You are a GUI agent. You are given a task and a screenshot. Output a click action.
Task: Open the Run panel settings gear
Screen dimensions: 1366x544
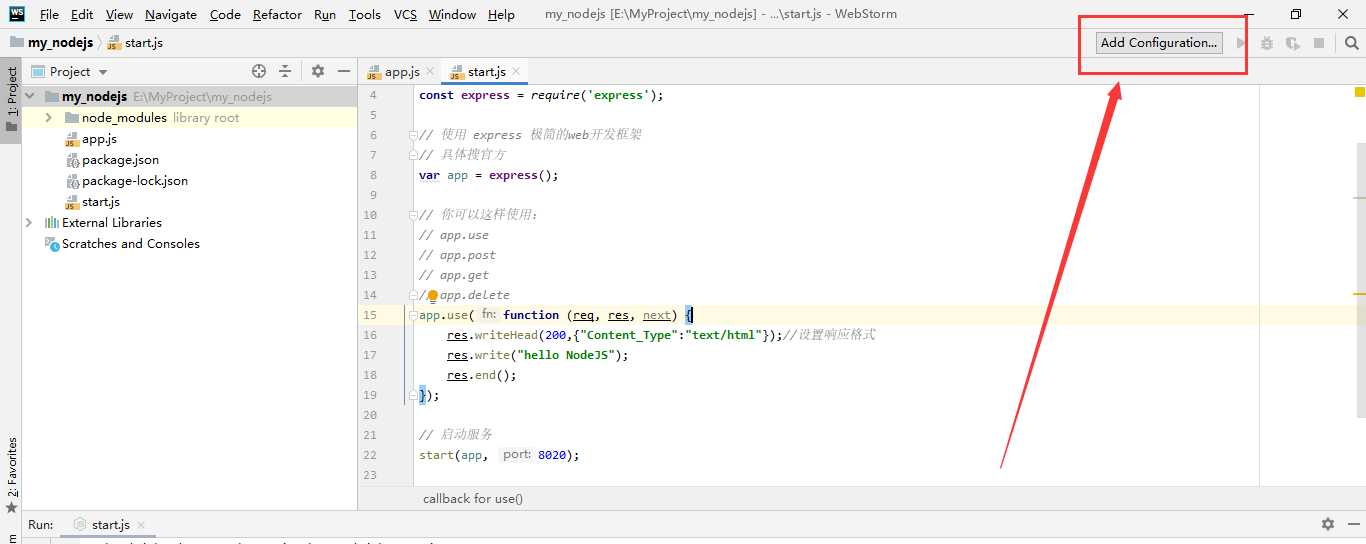tap(1328, 524)
